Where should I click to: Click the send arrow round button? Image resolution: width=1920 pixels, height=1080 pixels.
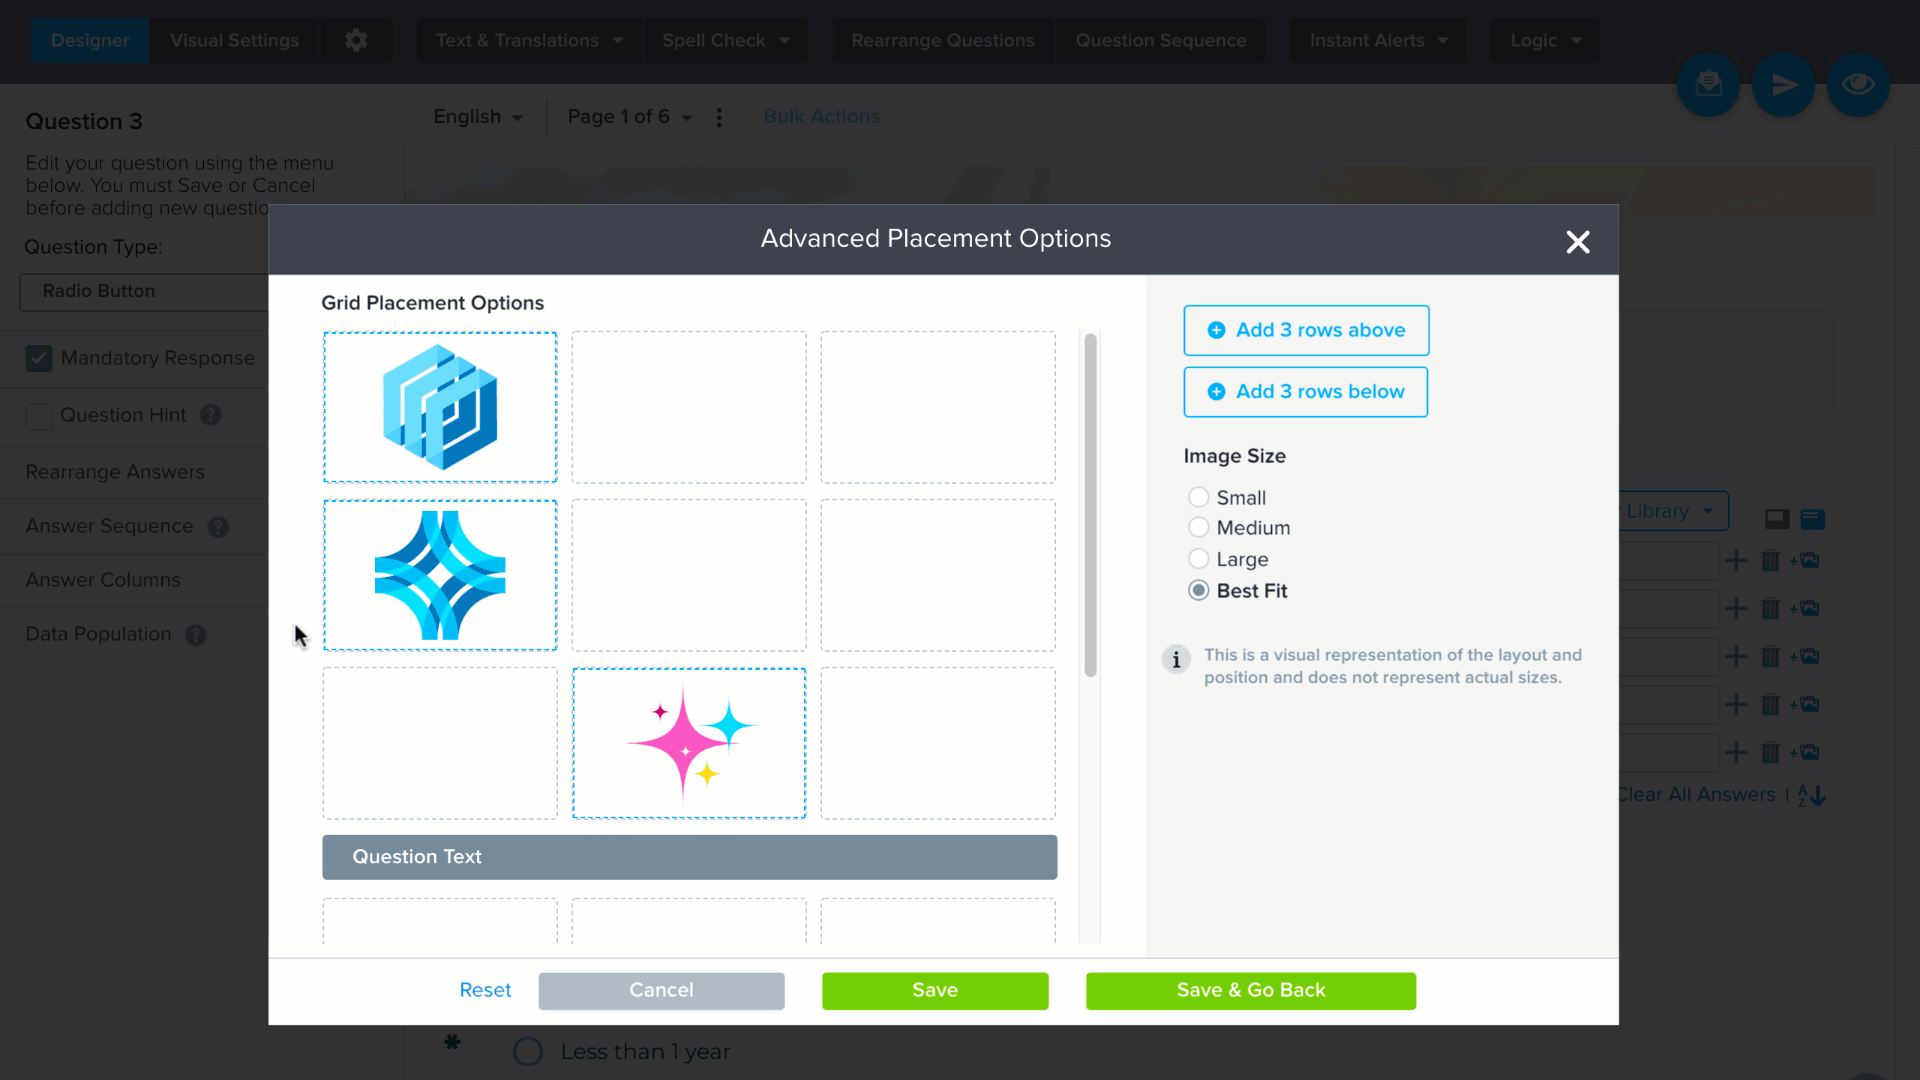coord(1783,84)
